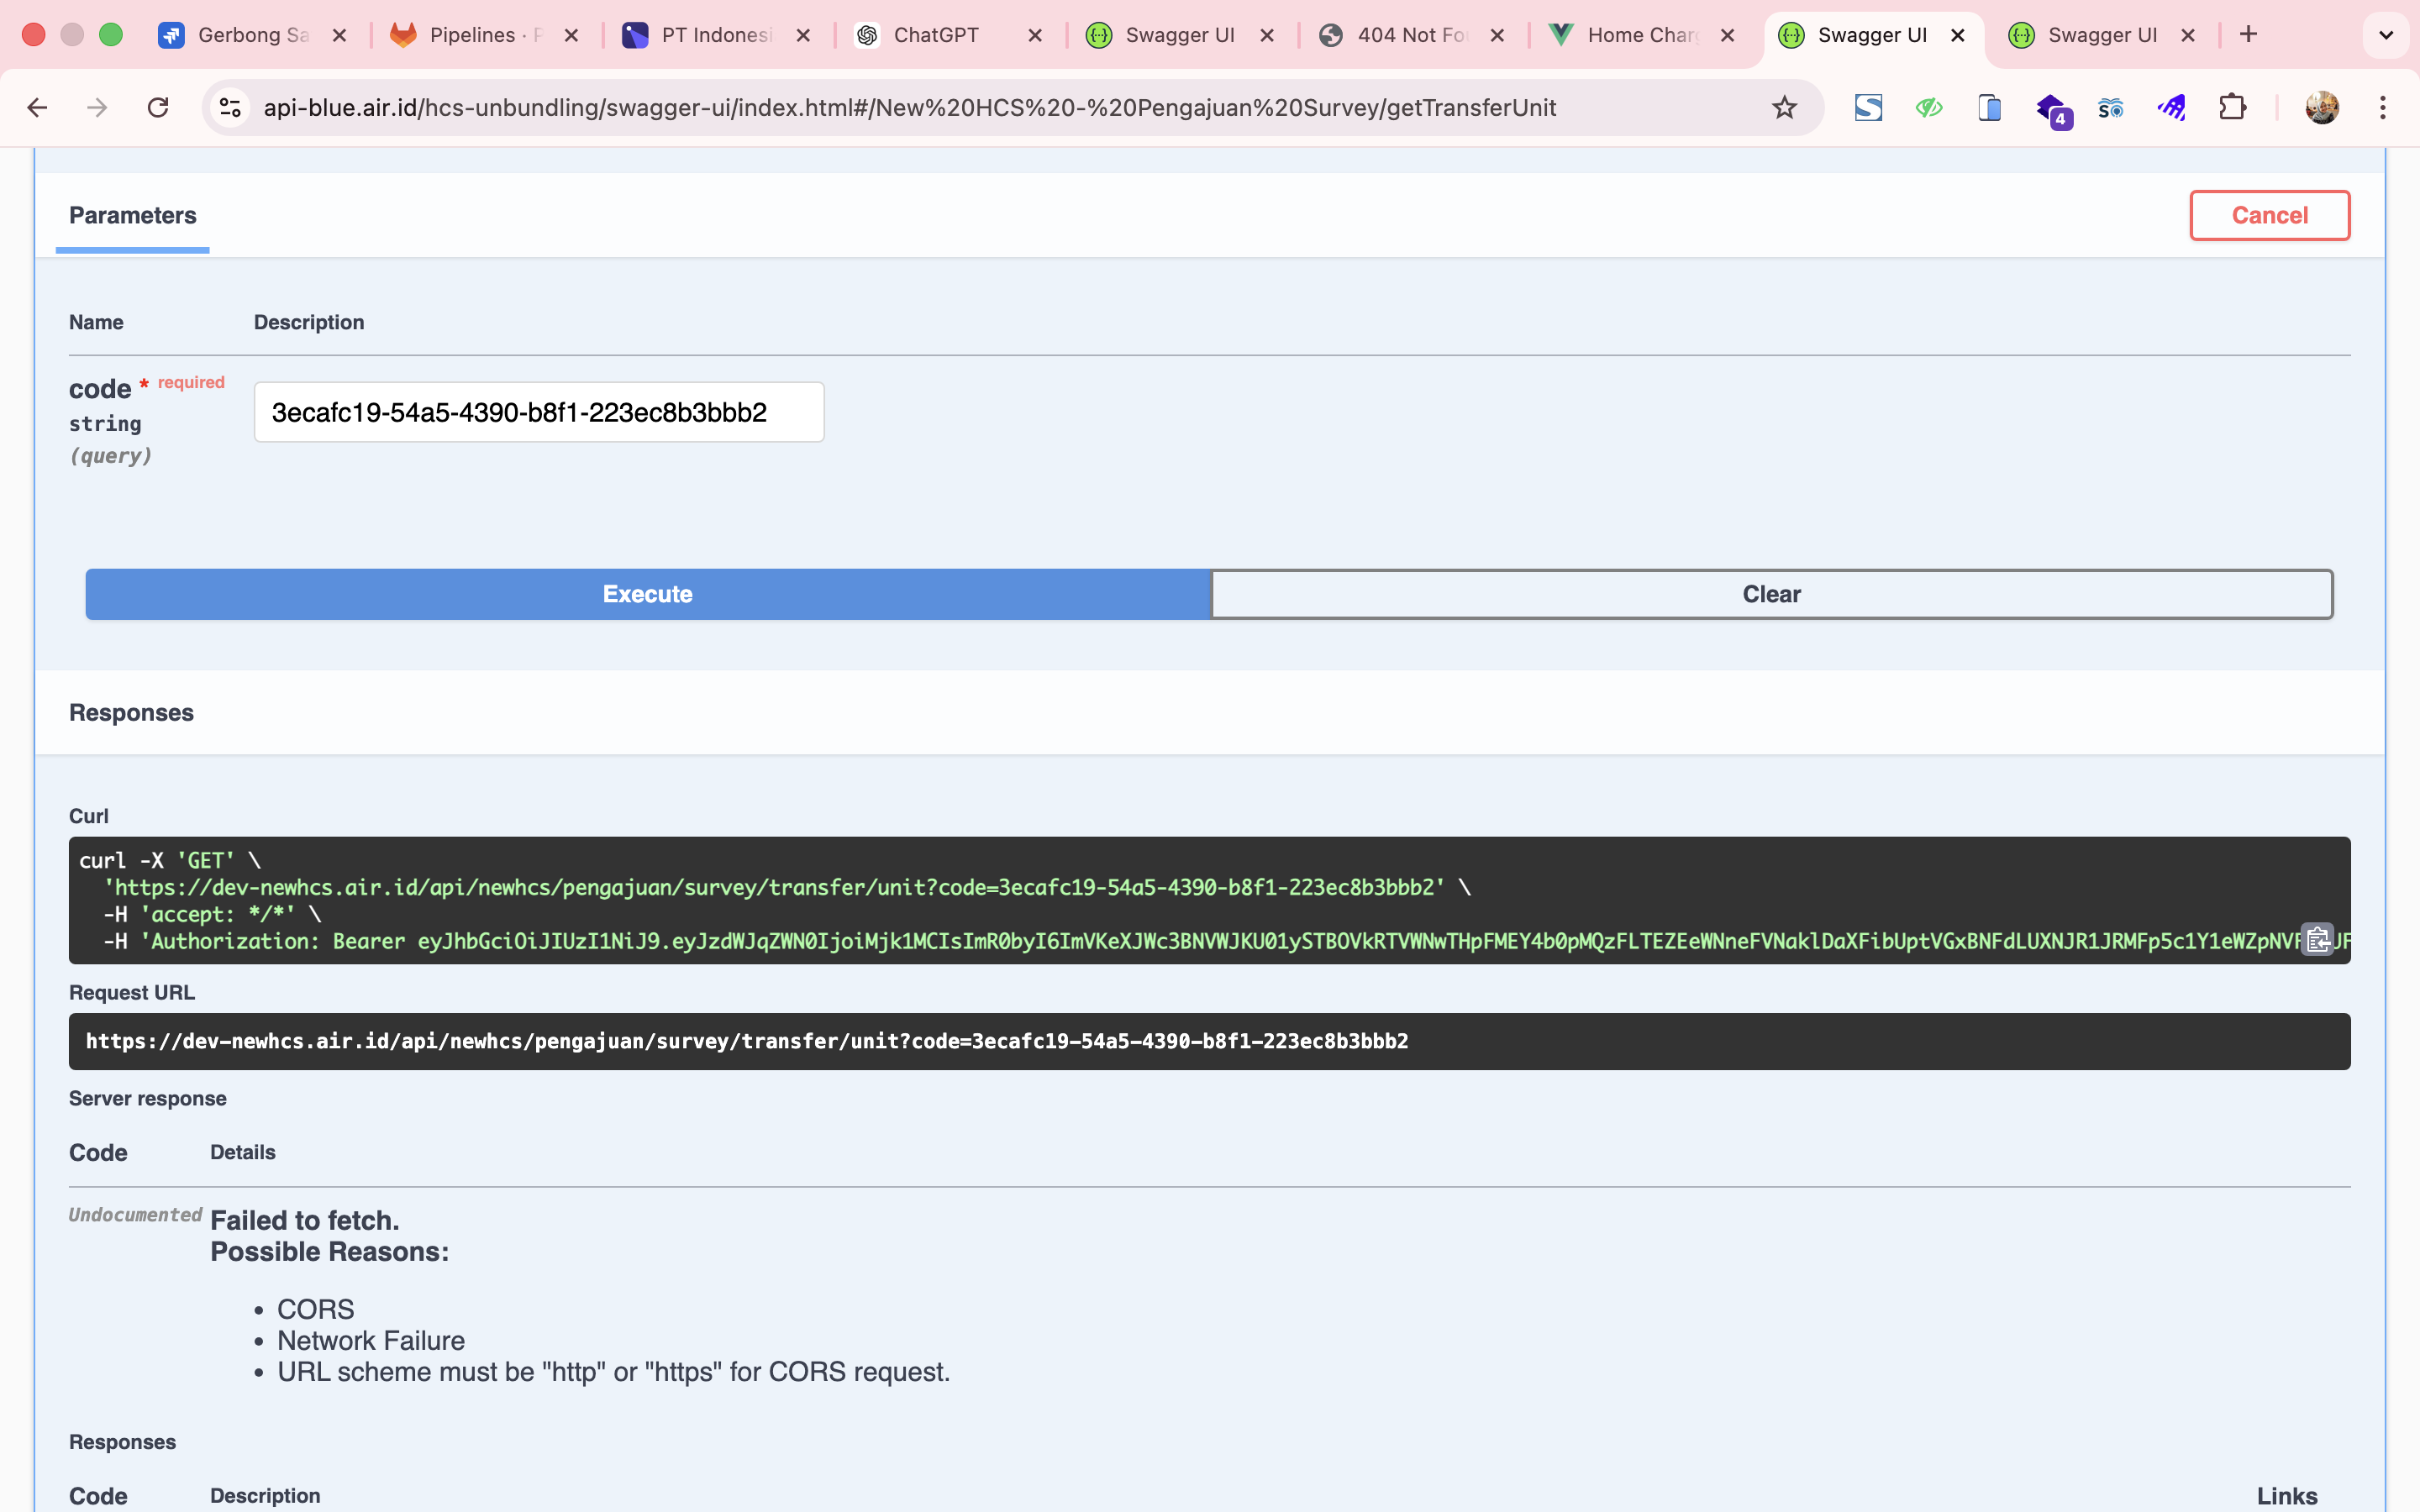This screenshot has height=1512, width=2420.
Task: Bookmark this page with star icon
Action: point(1784,108)
